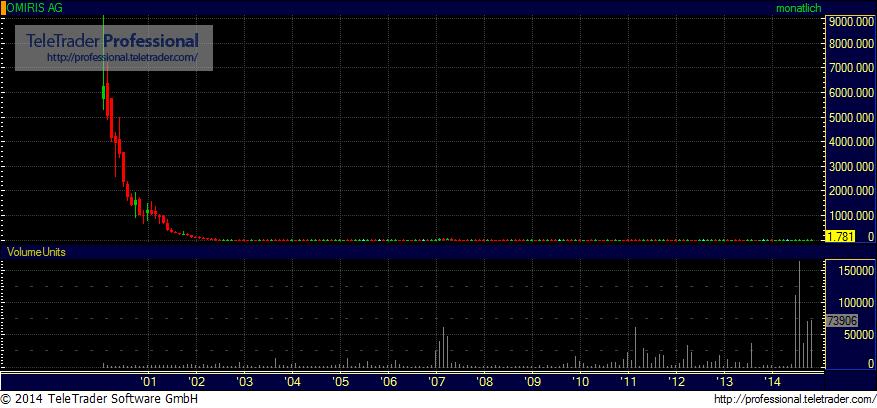Click the '13 year label on time axis
Screen dimensions: 877x408
725,382
